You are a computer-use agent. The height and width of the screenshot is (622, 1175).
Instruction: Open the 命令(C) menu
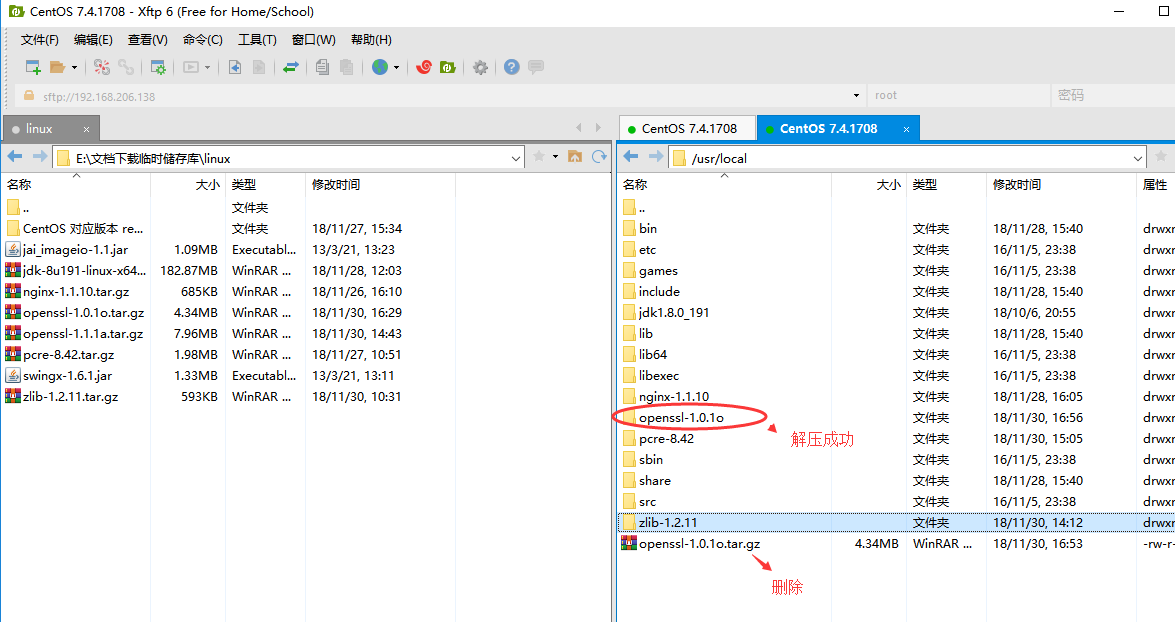coord(202,40)
